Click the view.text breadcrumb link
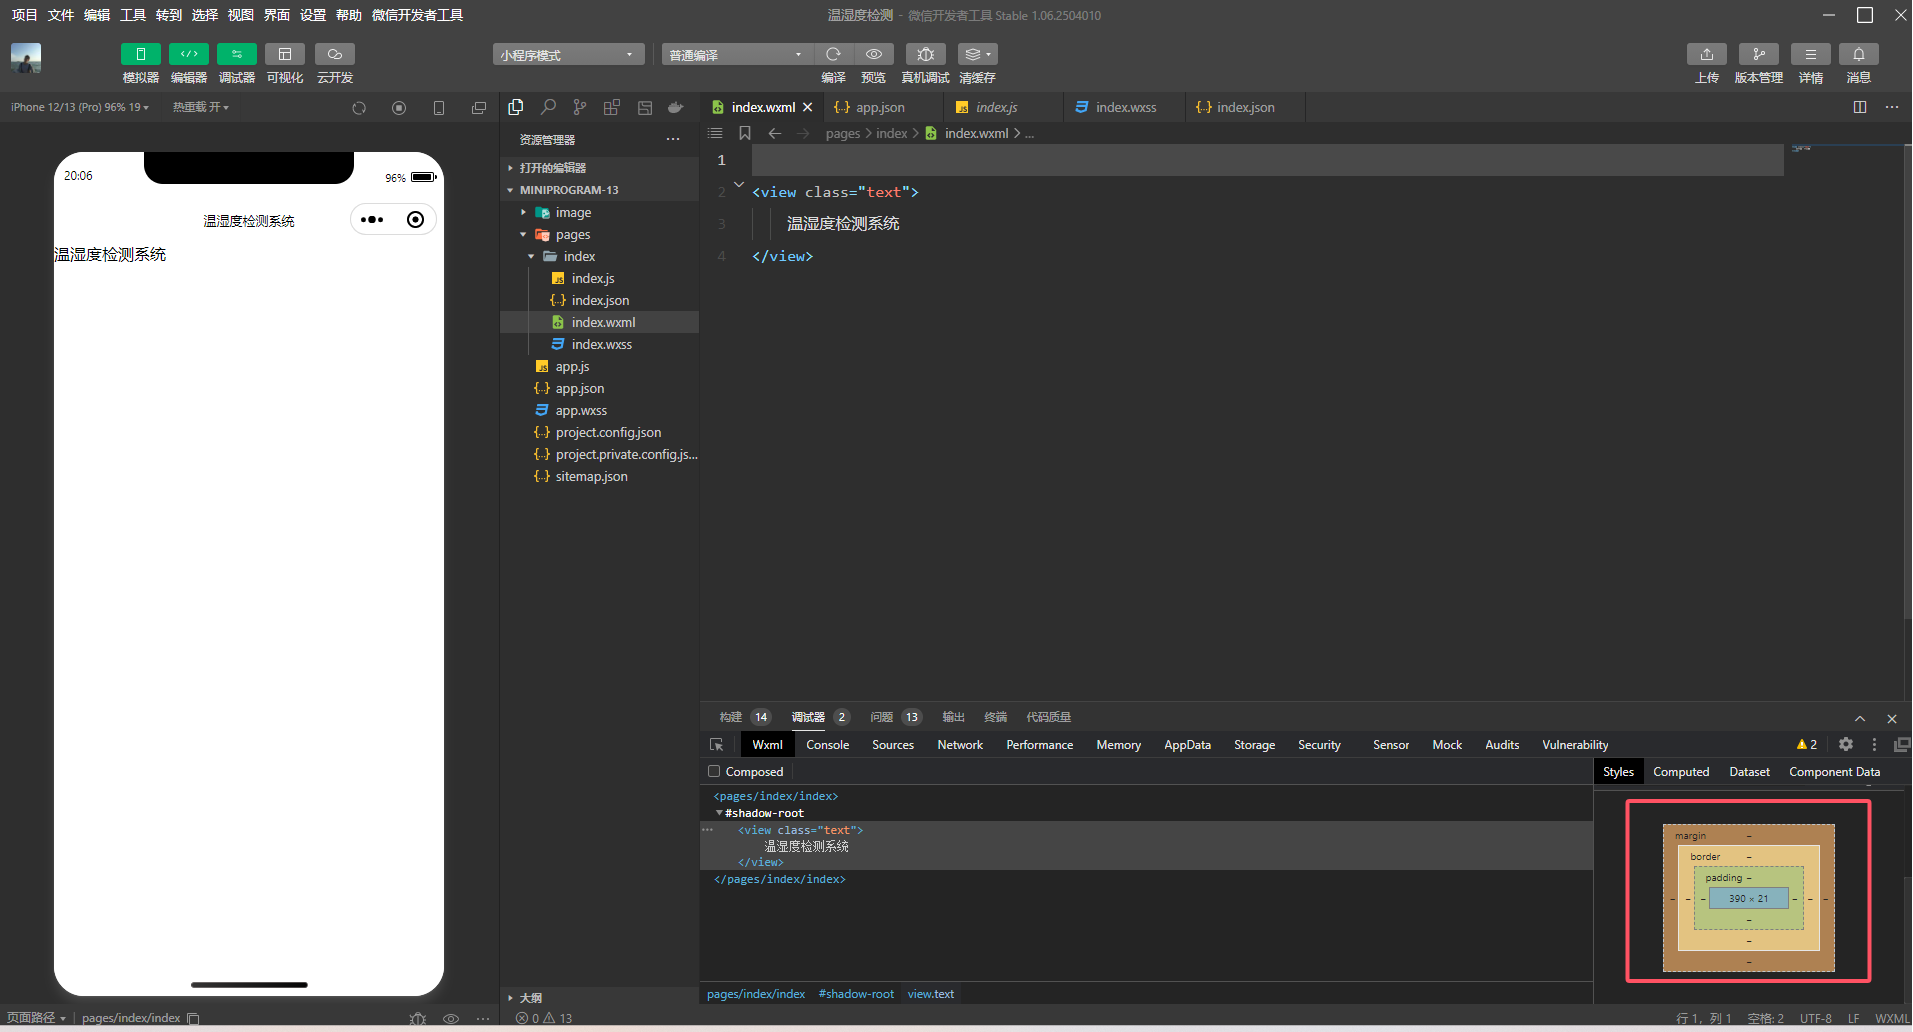The image size is (1913, 1032). click(x=930, y=994)
